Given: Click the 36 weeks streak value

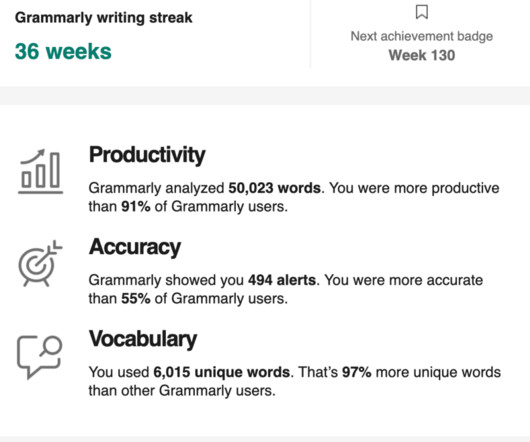Looking at the screenshot, I should (63, 51).
